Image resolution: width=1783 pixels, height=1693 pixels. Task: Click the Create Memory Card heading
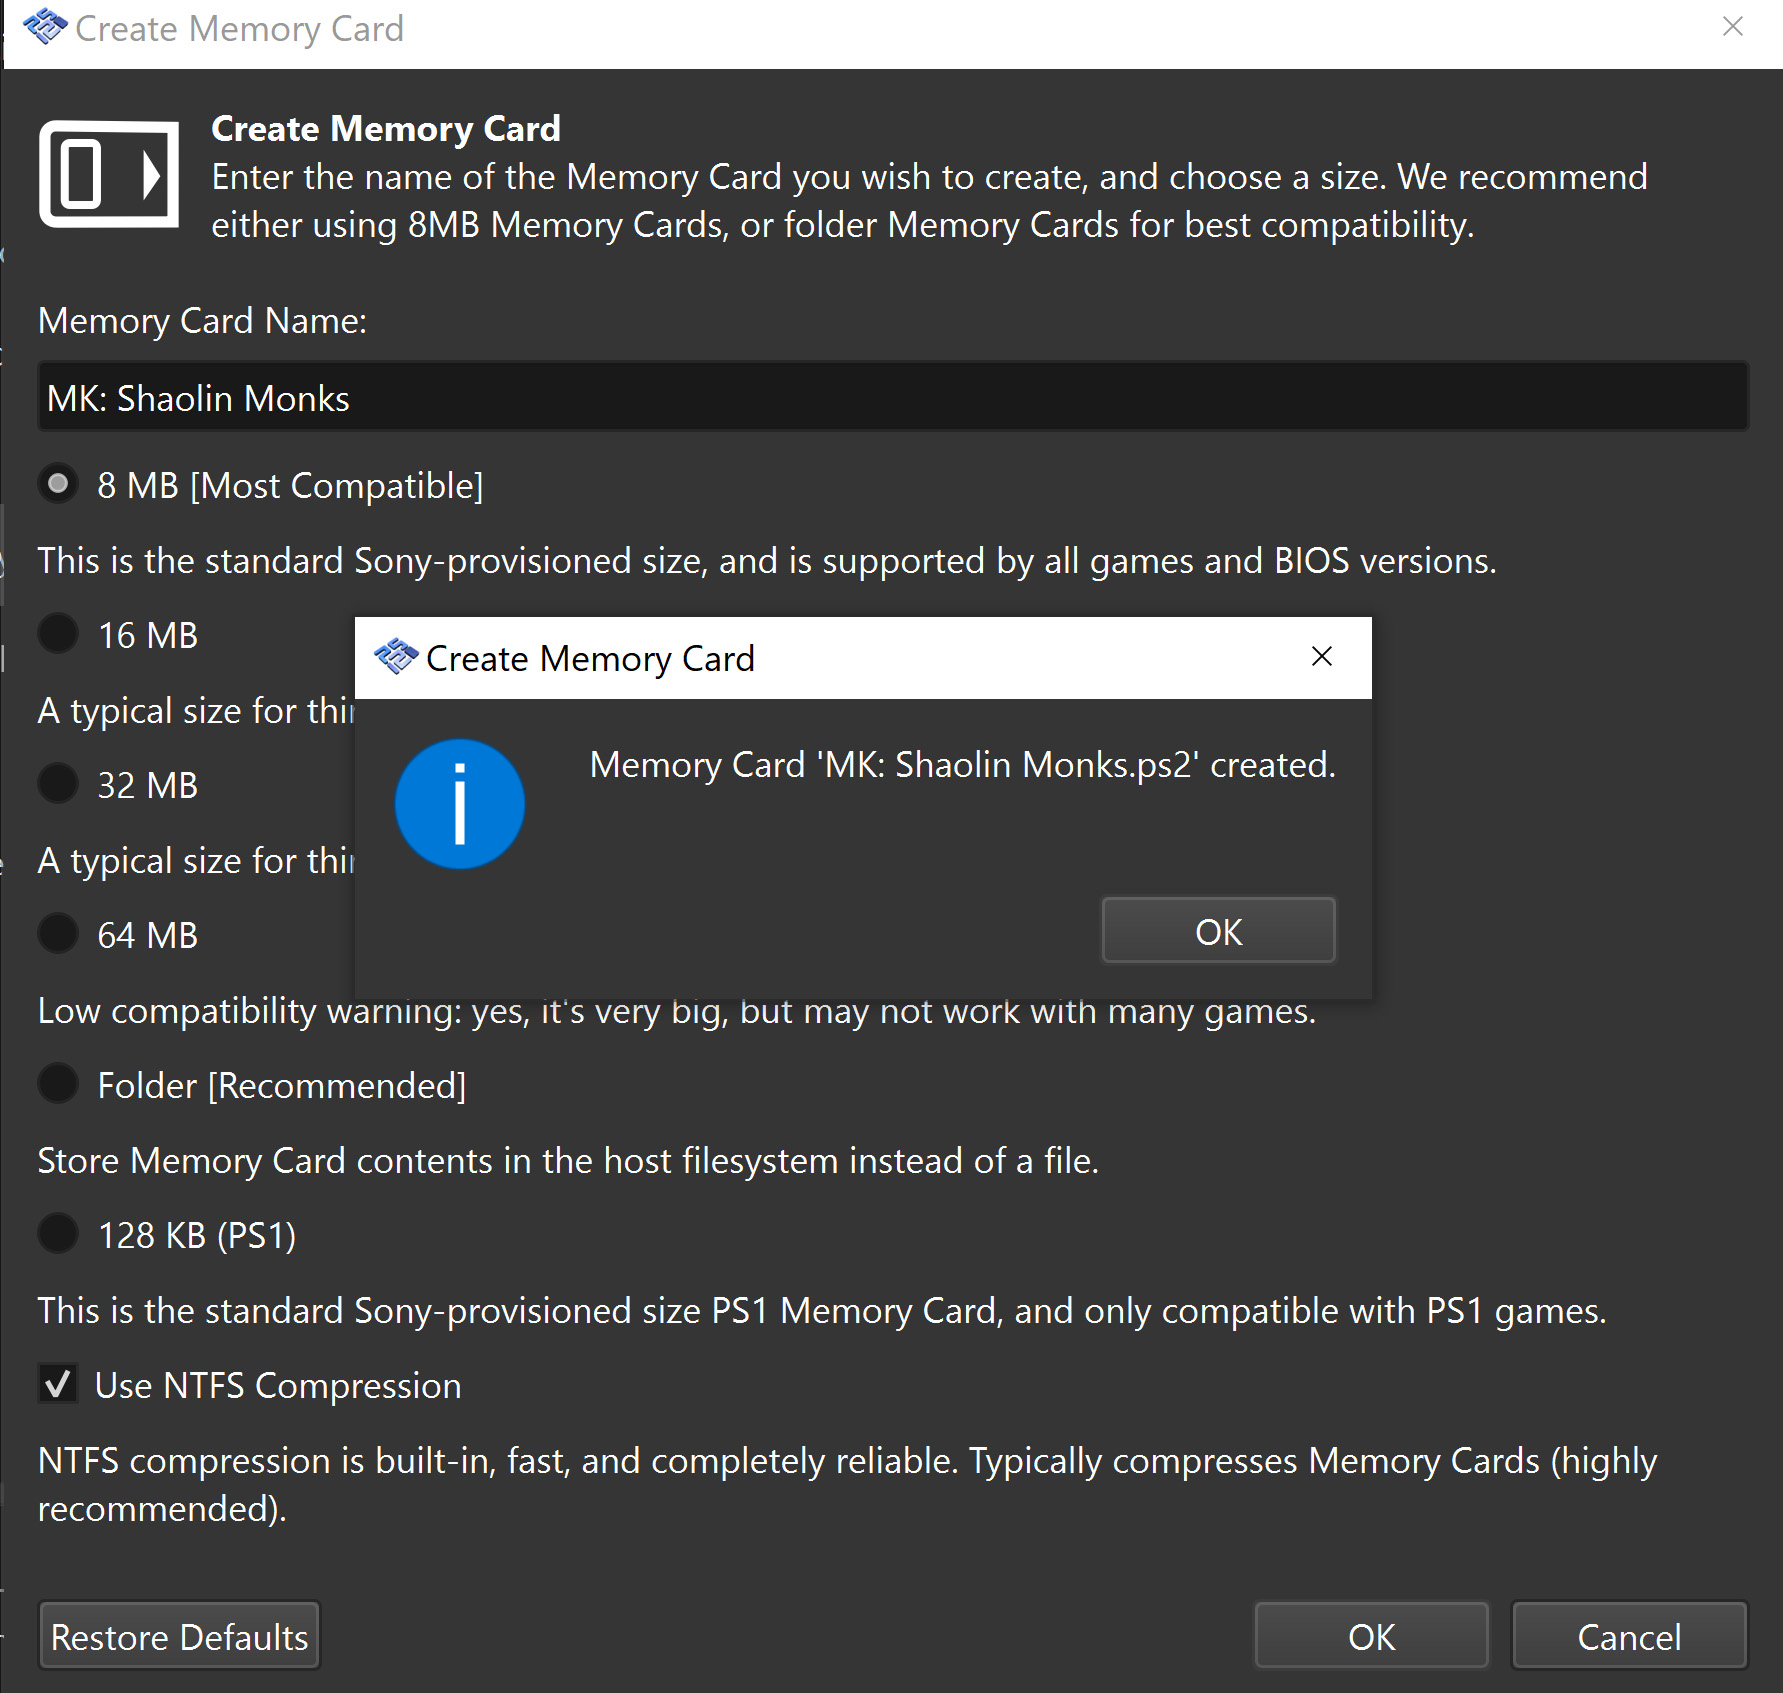point(385,128)
